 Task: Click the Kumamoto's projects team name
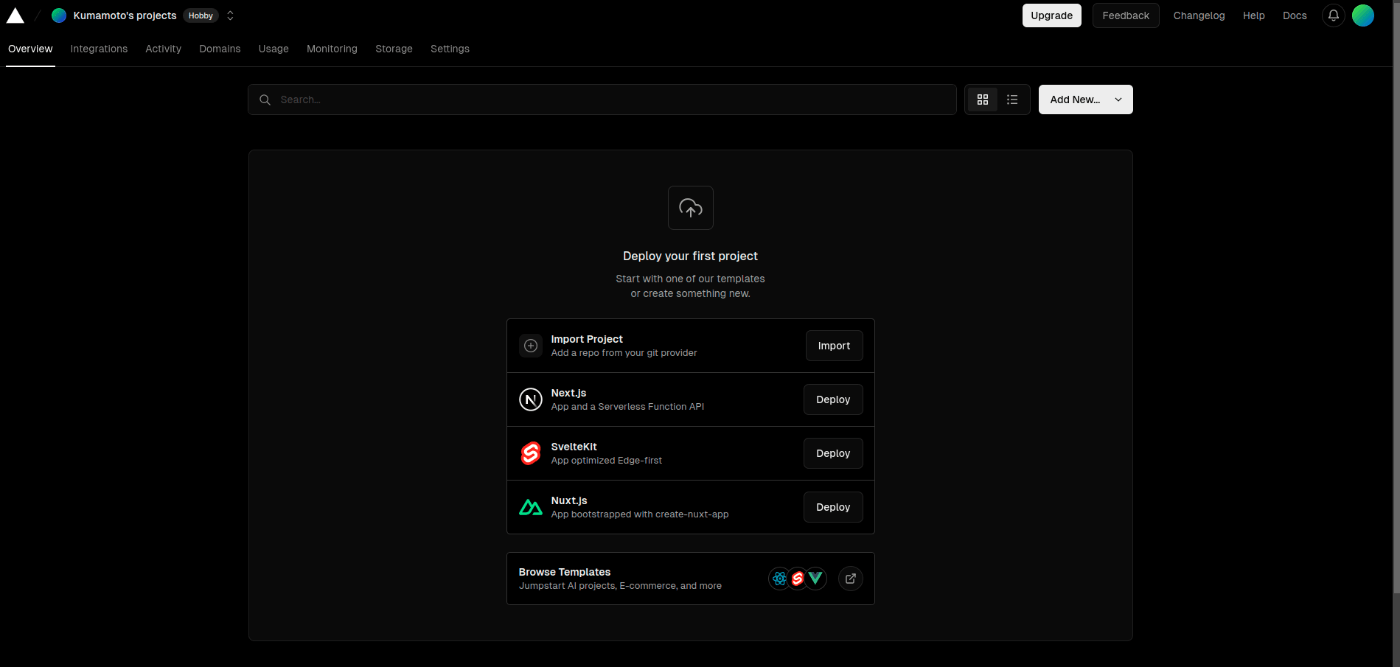coord(125,15)
